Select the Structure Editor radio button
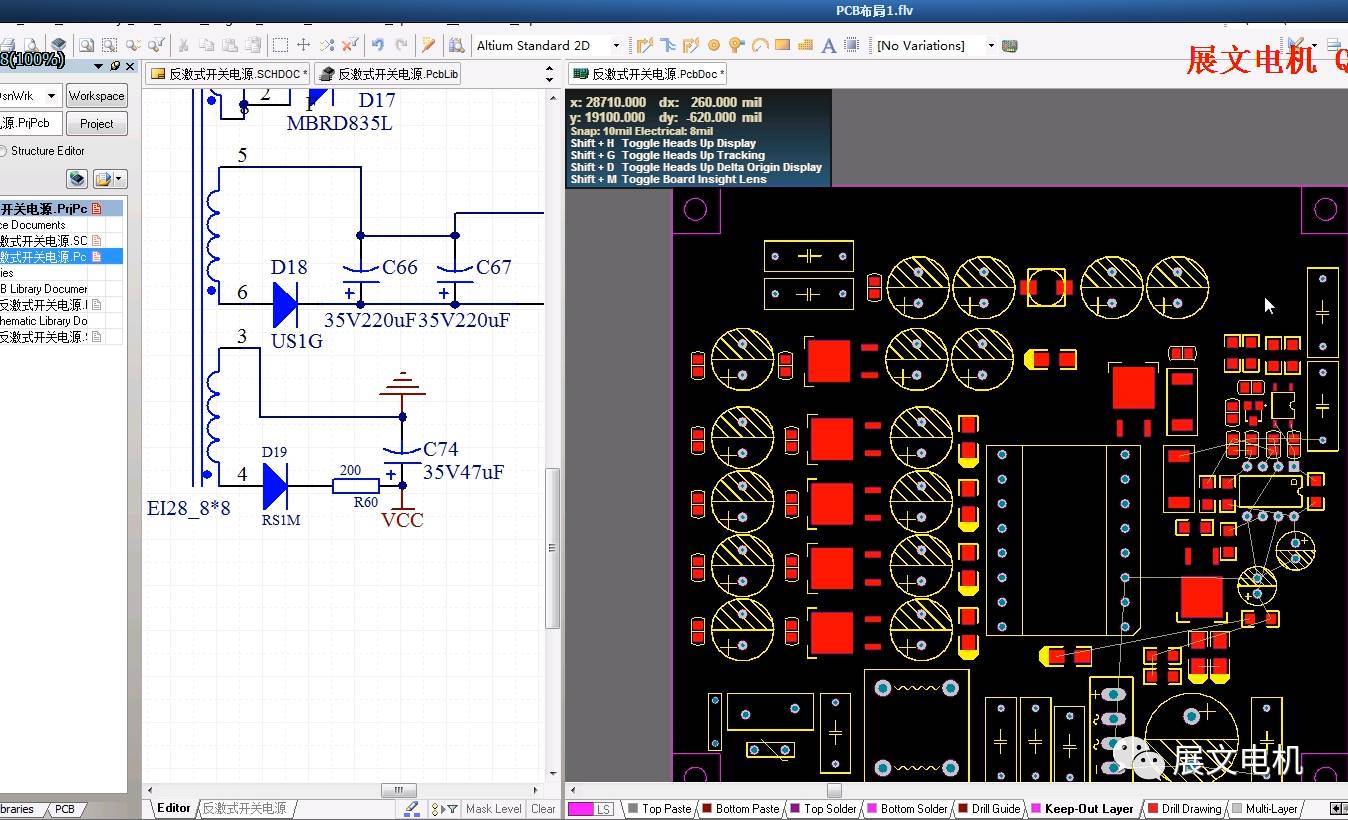Screen dimensions: 1348x820 click(3, 151)
